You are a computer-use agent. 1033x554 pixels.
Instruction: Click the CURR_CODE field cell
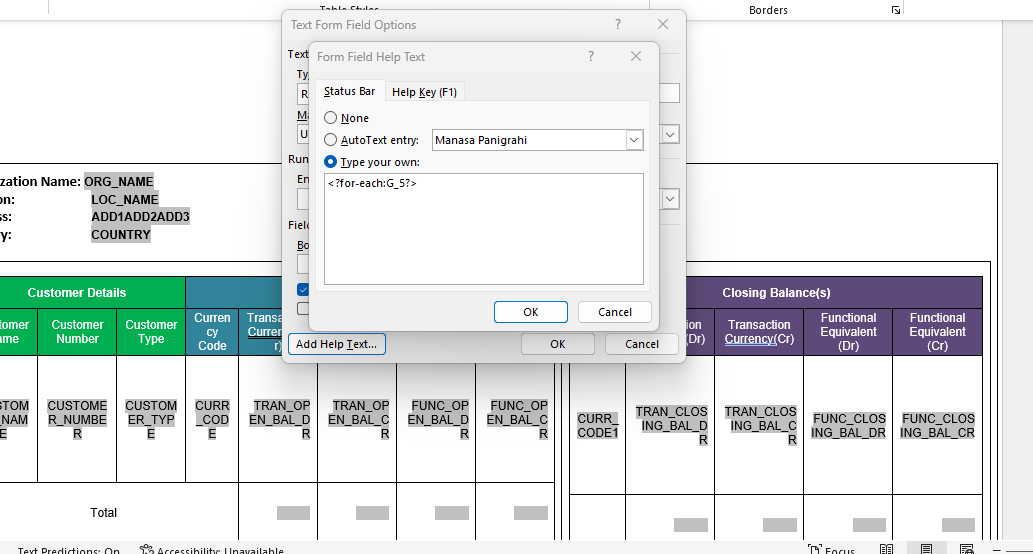(x=212, y=419)
